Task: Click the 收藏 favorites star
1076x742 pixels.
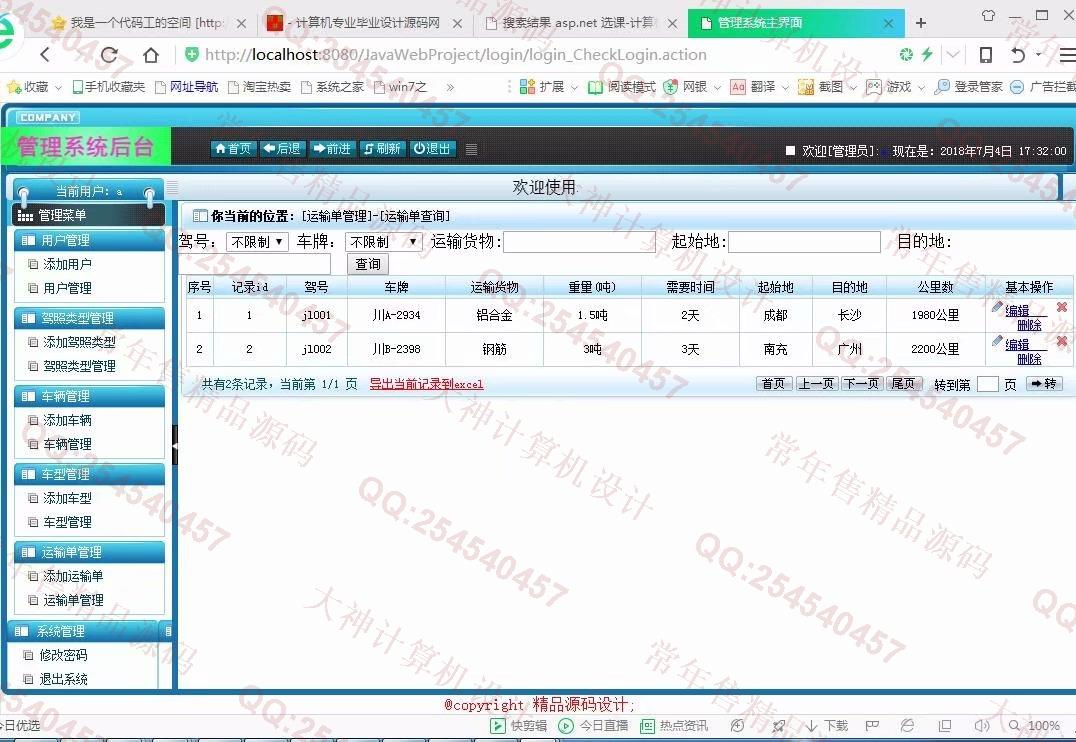Action: [x=13, y=87]
